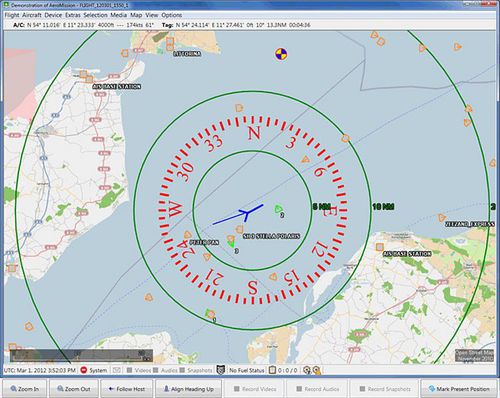Click the Tag position readout

click(x=236, y=25)
